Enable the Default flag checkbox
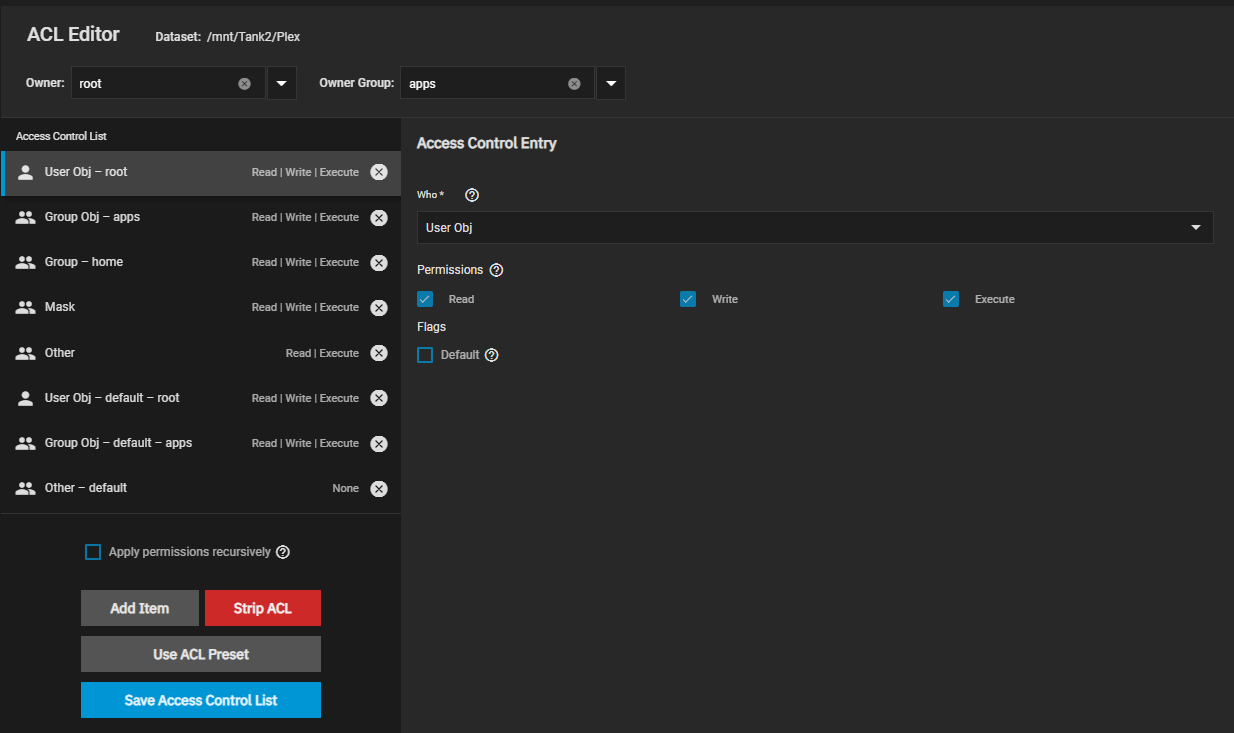The width and height of the screenshot is (1234, 733). [x=425, y=355]
